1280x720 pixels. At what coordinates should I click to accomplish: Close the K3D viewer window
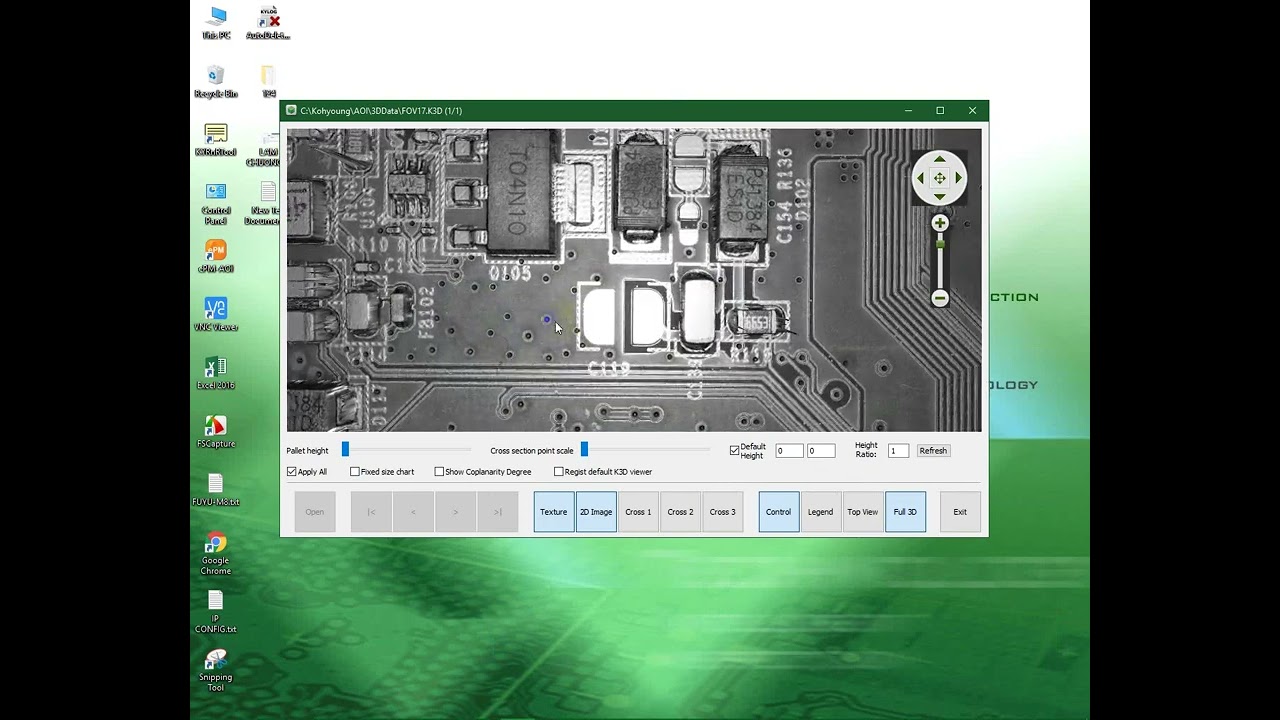click(972, 111)
